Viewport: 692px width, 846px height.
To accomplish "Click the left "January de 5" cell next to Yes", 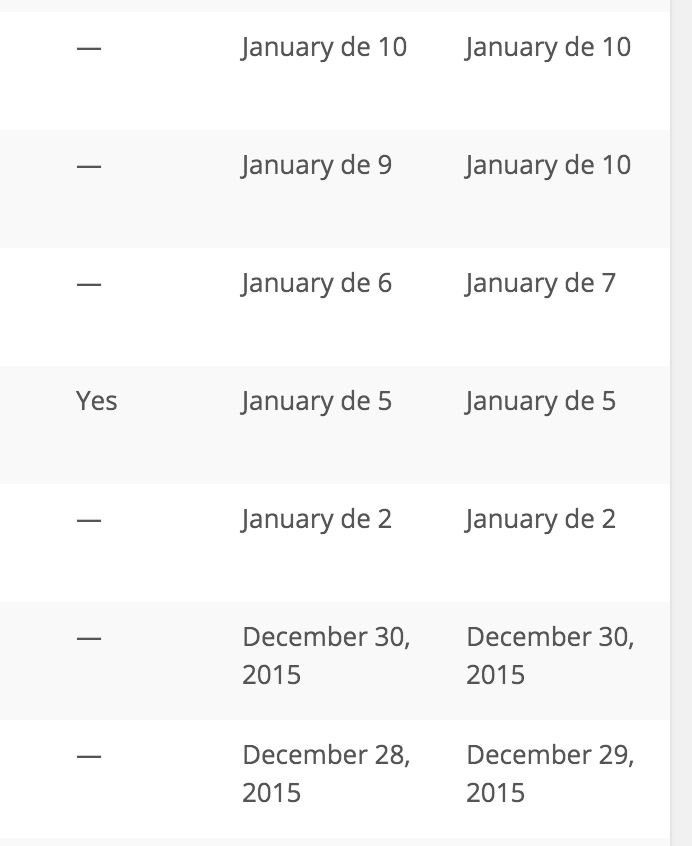I will 316,401.
